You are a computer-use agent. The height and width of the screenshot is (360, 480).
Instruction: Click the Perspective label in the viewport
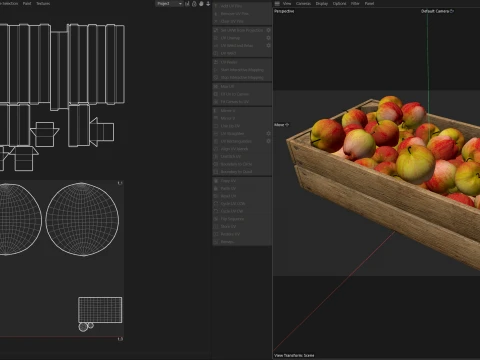[x=284, y=11]
